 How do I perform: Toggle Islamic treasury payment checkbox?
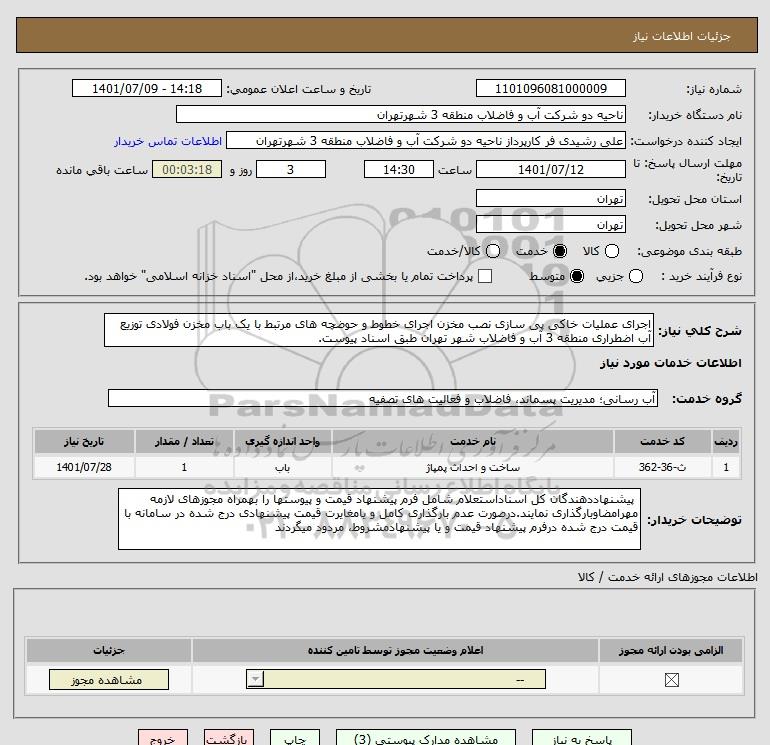[x=485, y=276]
